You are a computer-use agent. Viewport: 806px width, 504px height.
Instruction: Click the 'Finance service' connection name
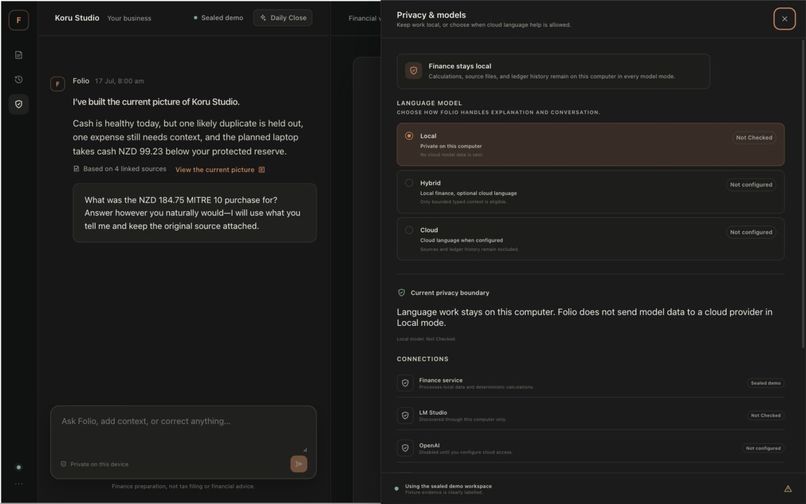(441, 380)
